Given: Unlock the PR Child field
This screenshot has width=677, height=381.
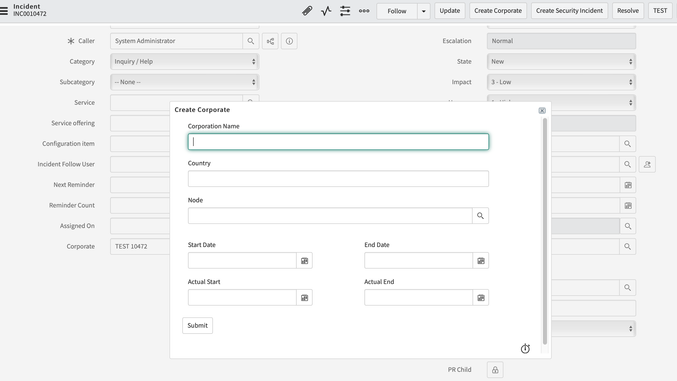Looking at the screenshot, I should 495,370.
